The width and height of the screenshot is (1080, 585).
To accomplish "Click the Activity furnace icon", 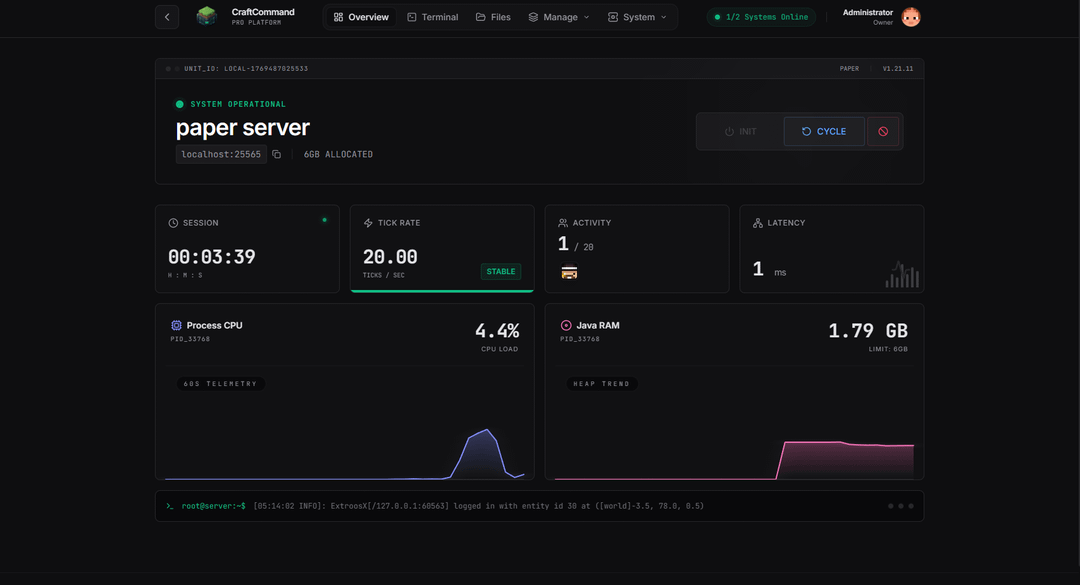I will (x=569, y=271).
